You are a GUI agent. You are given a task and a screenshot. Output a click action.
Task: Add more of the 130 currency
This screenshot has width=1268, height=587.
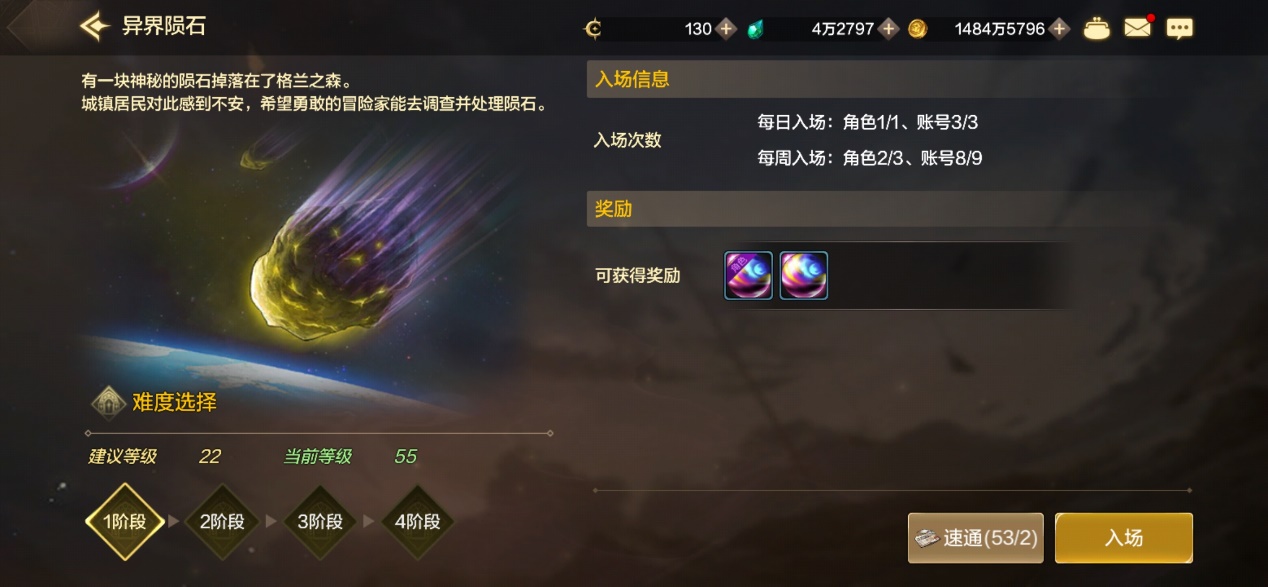click(x=727, y=29)
